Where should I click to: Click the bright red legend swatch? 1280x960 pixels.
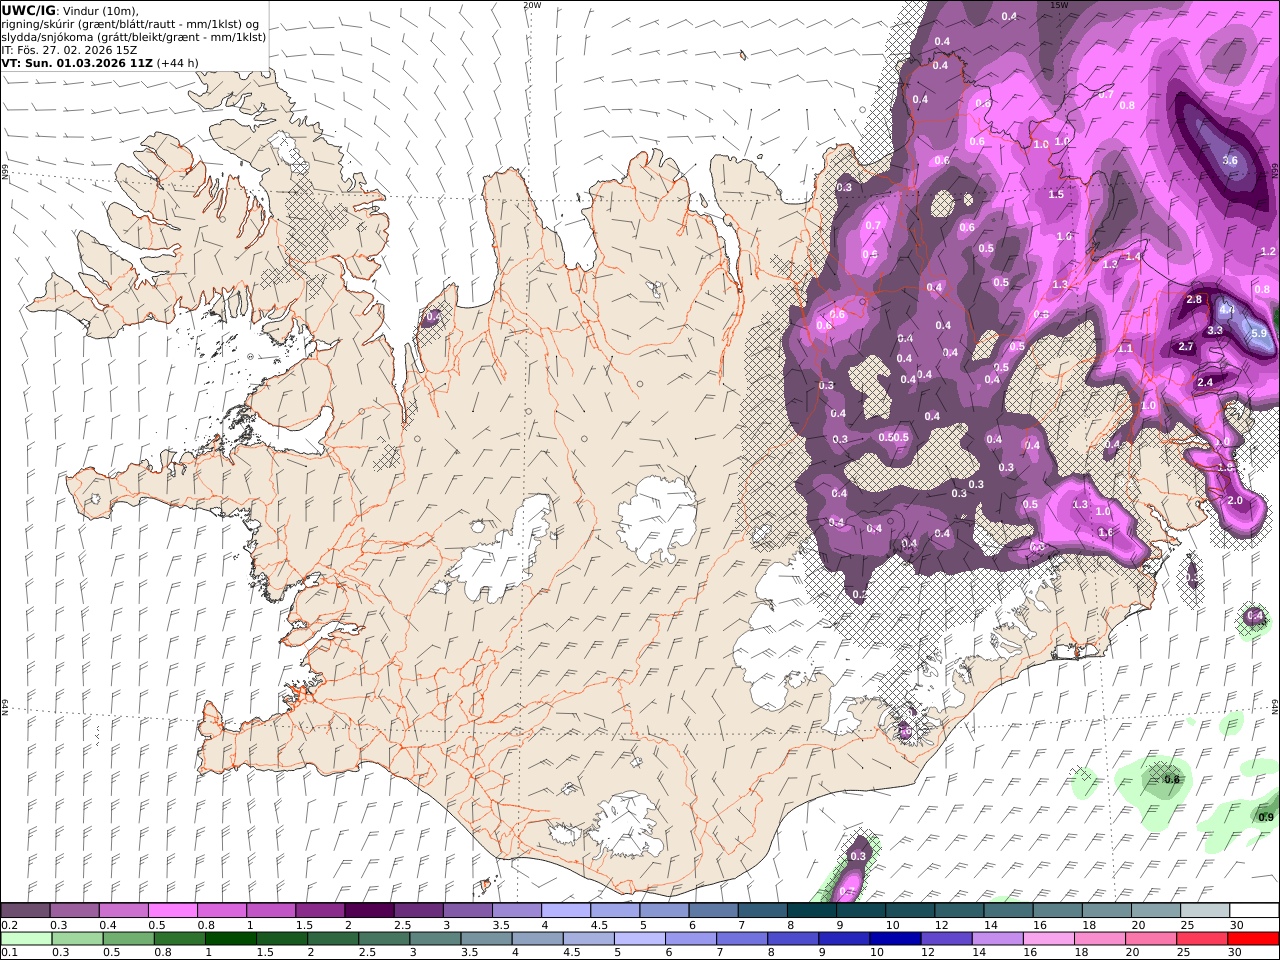(1254, 939)
